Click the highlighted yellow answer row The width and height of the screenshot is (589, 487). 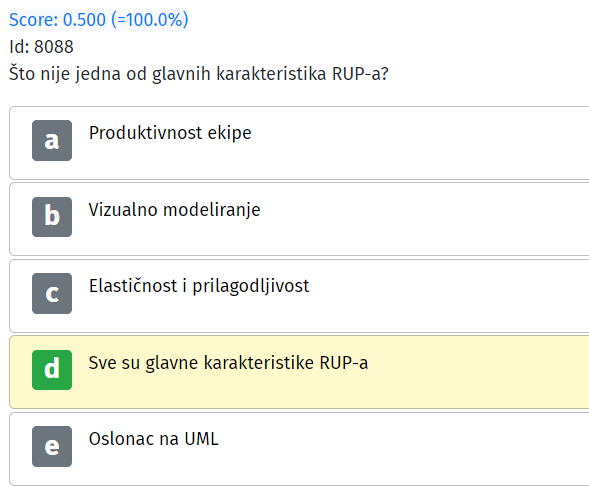click(299, 372)
